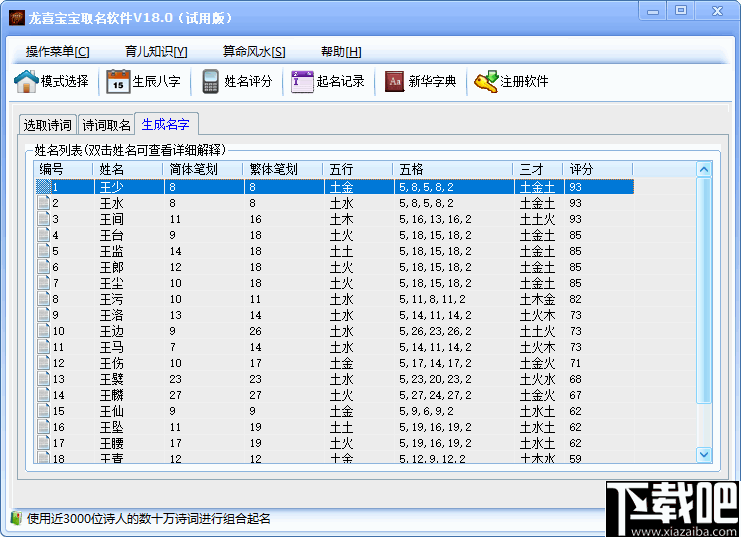Click 模式选择 toolbar label
This screenshot has height=537, width=741.
coord(64,81)
